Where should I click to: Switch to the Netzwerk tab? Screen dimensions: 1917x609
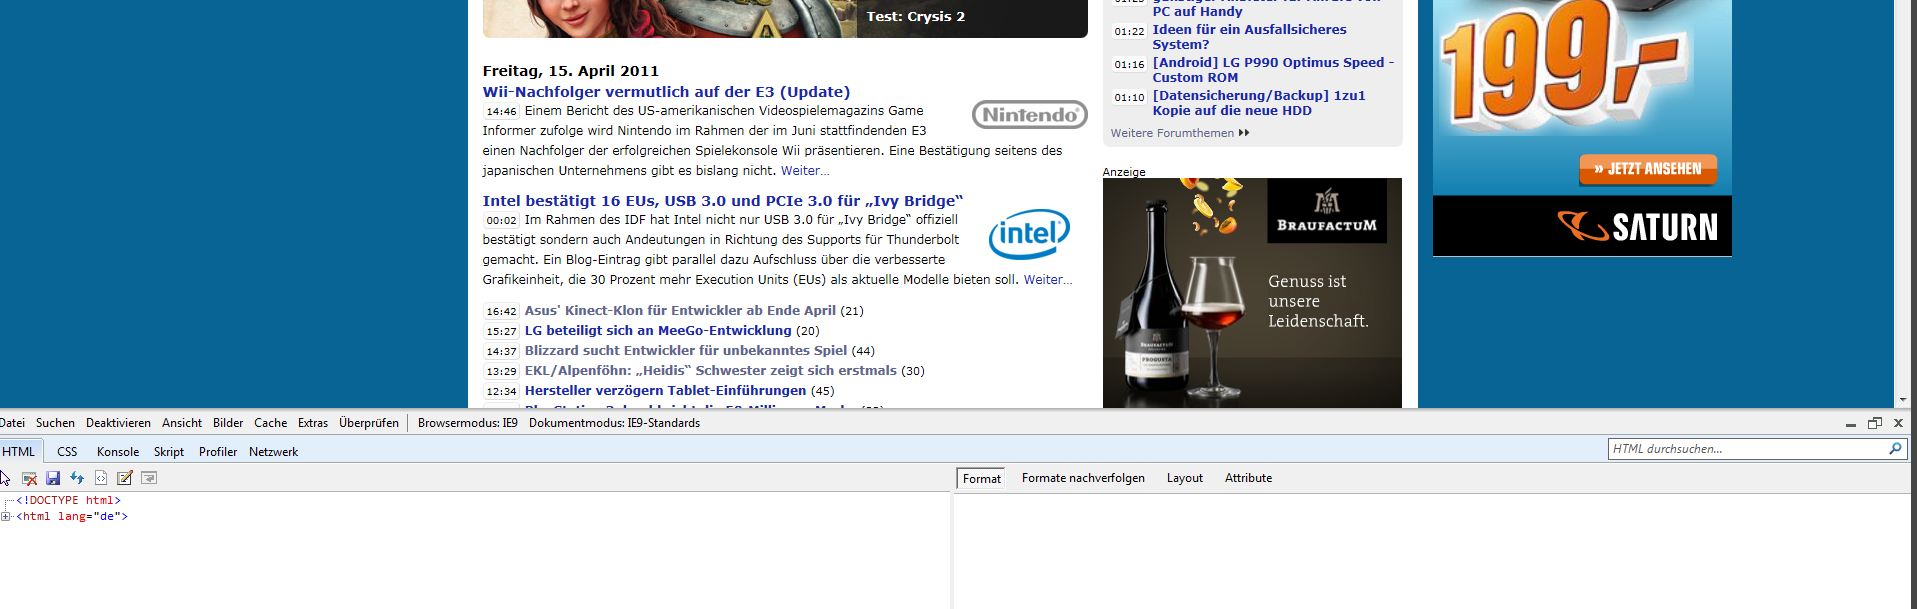[x=273, y=452]
